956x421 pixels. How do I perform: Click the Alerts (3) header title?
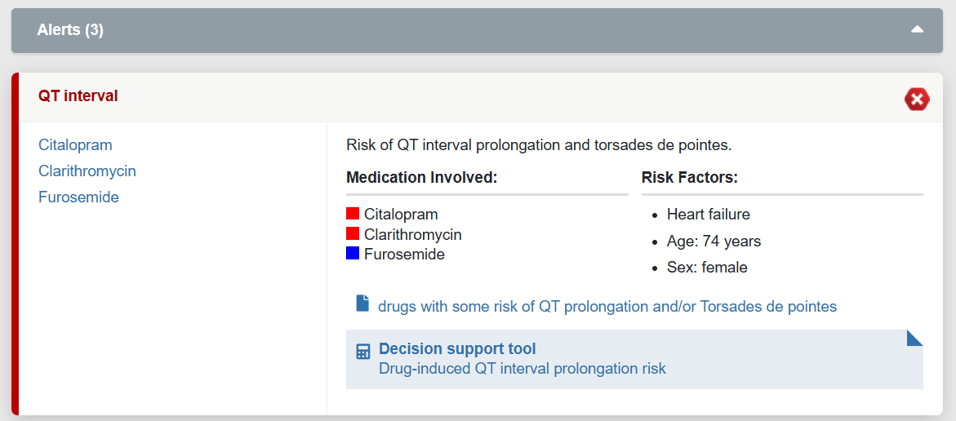70,30
